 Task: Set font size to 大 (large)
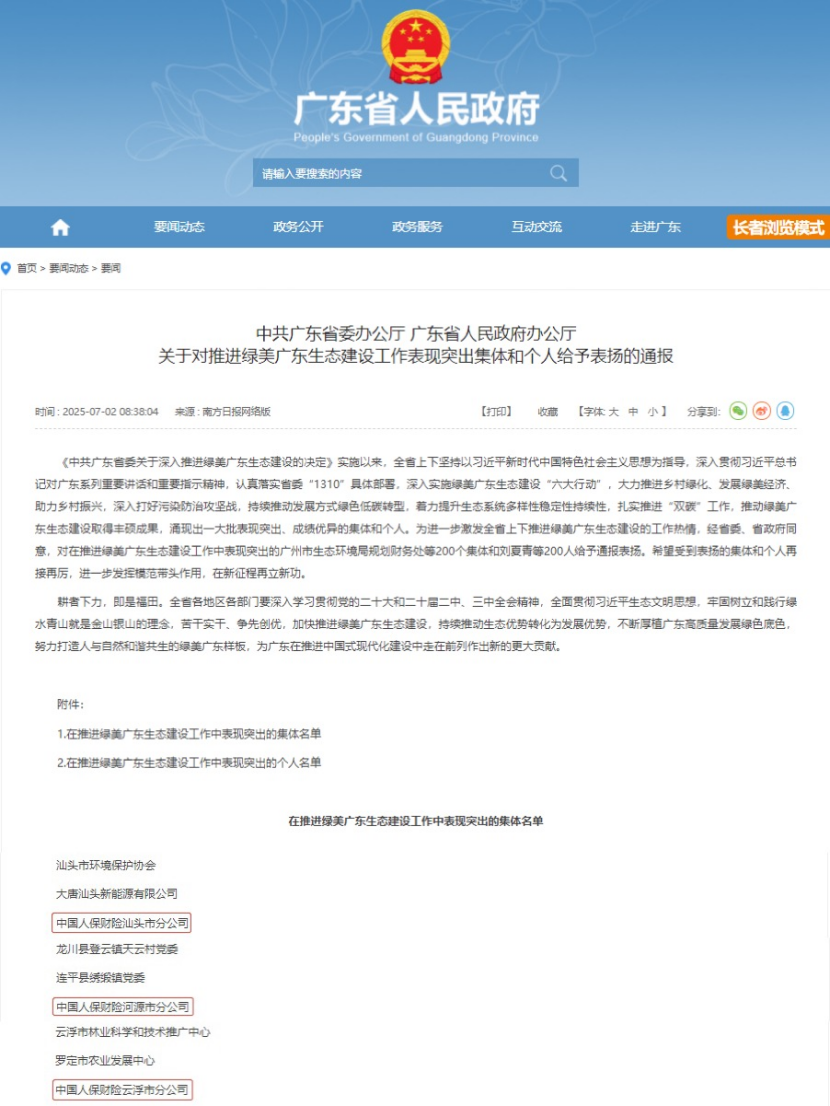614,412
